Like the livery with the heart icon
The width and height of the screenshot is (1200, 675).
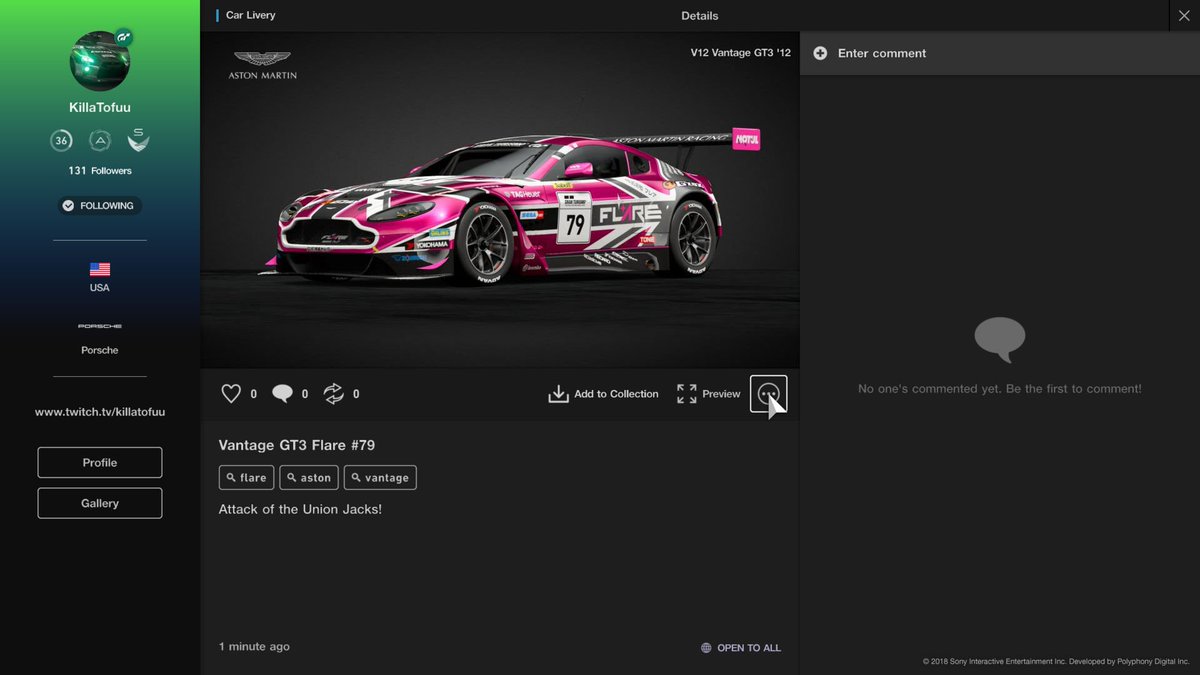231,394
